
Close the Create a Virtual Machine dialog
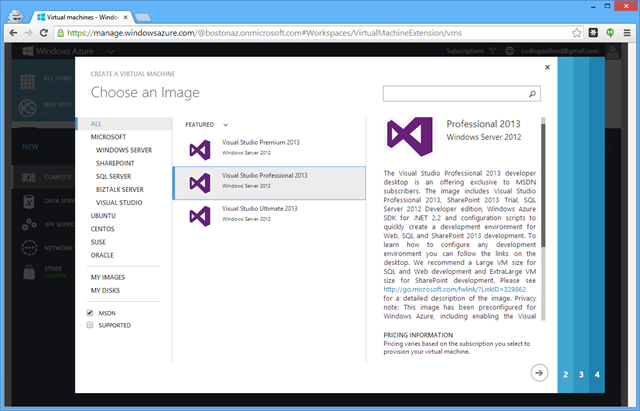point(547,68)
